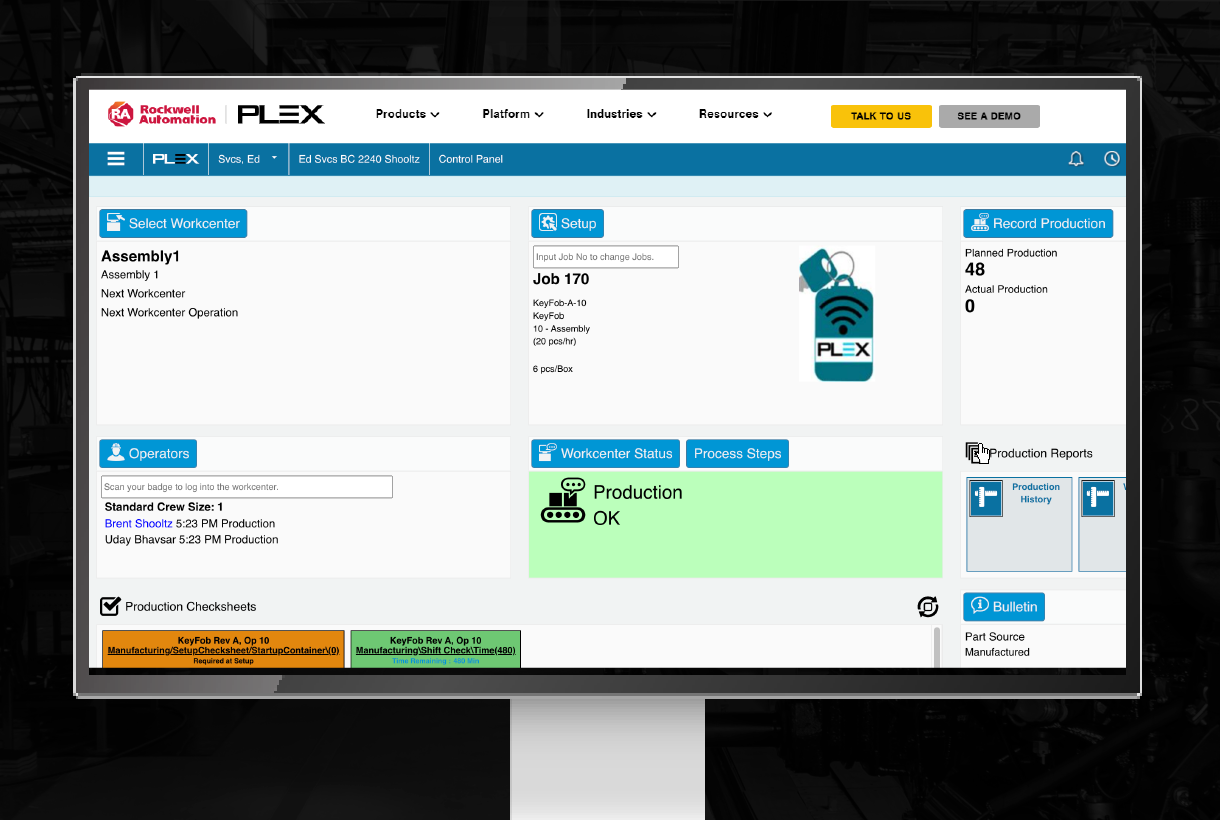Click the Production Checksheets checkmark icon
This screenshot has width=1220, height=820.
click(111, 606)
